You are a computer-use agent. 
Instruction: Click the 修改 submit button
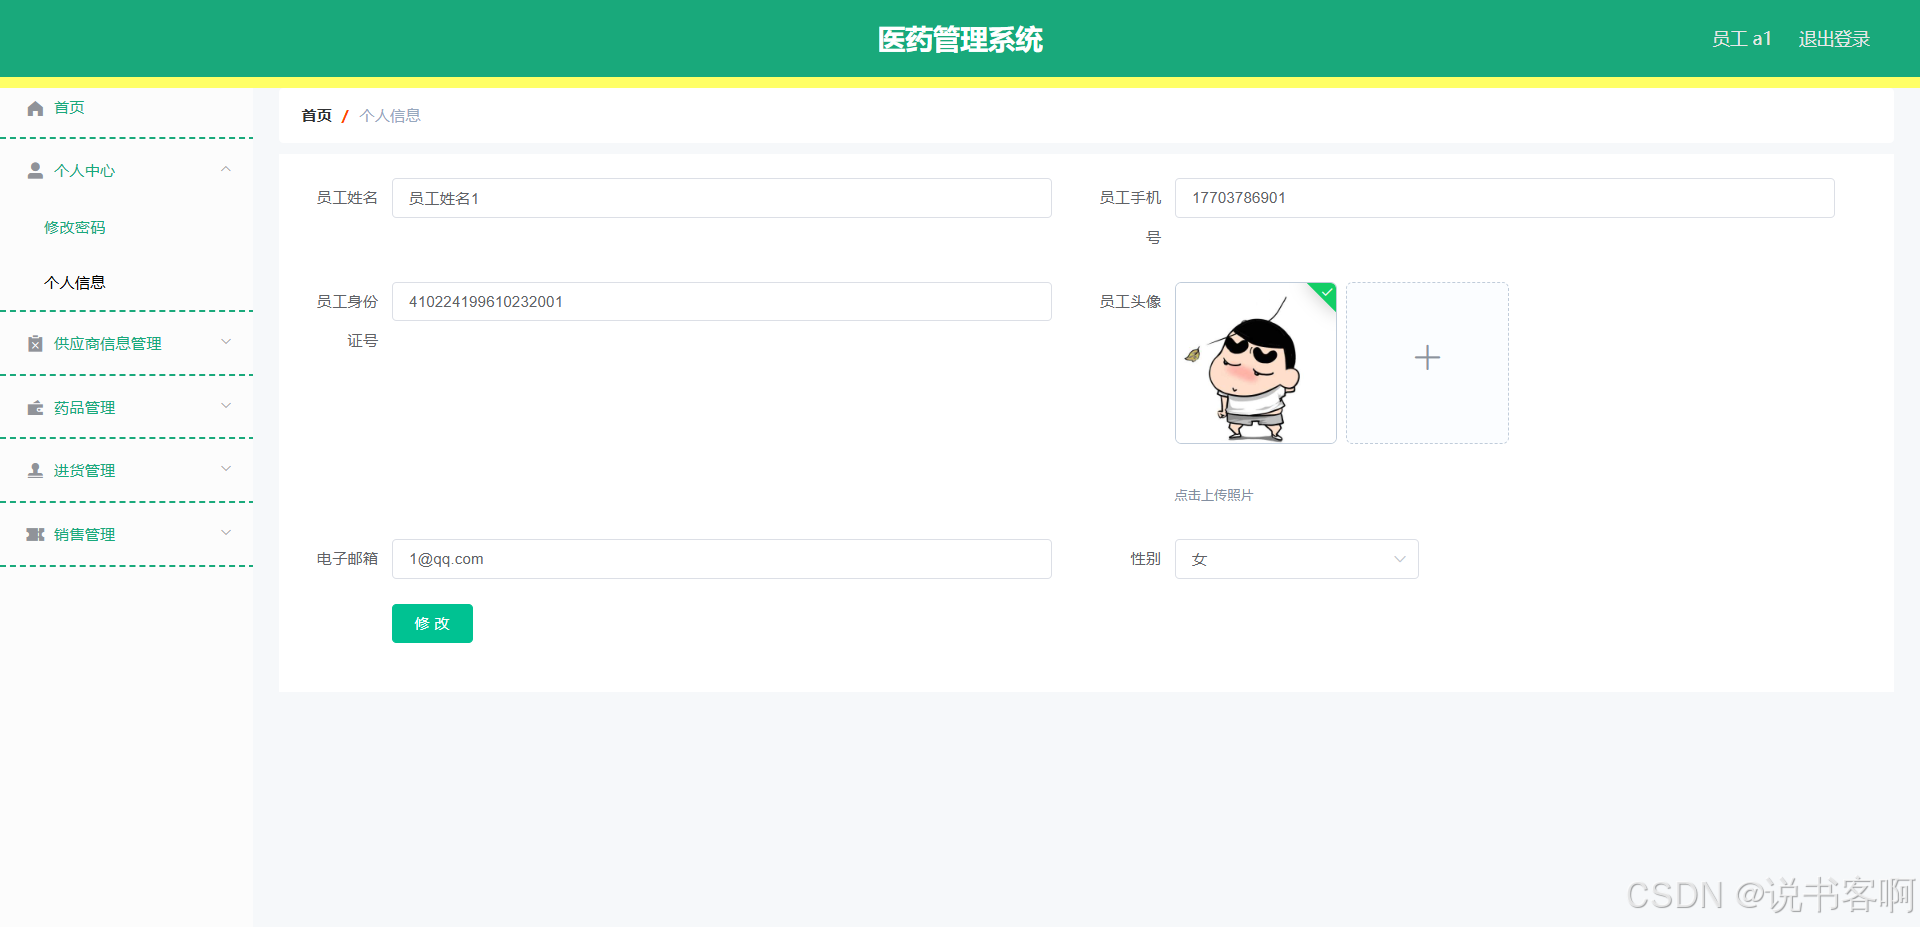coord(432,623)
